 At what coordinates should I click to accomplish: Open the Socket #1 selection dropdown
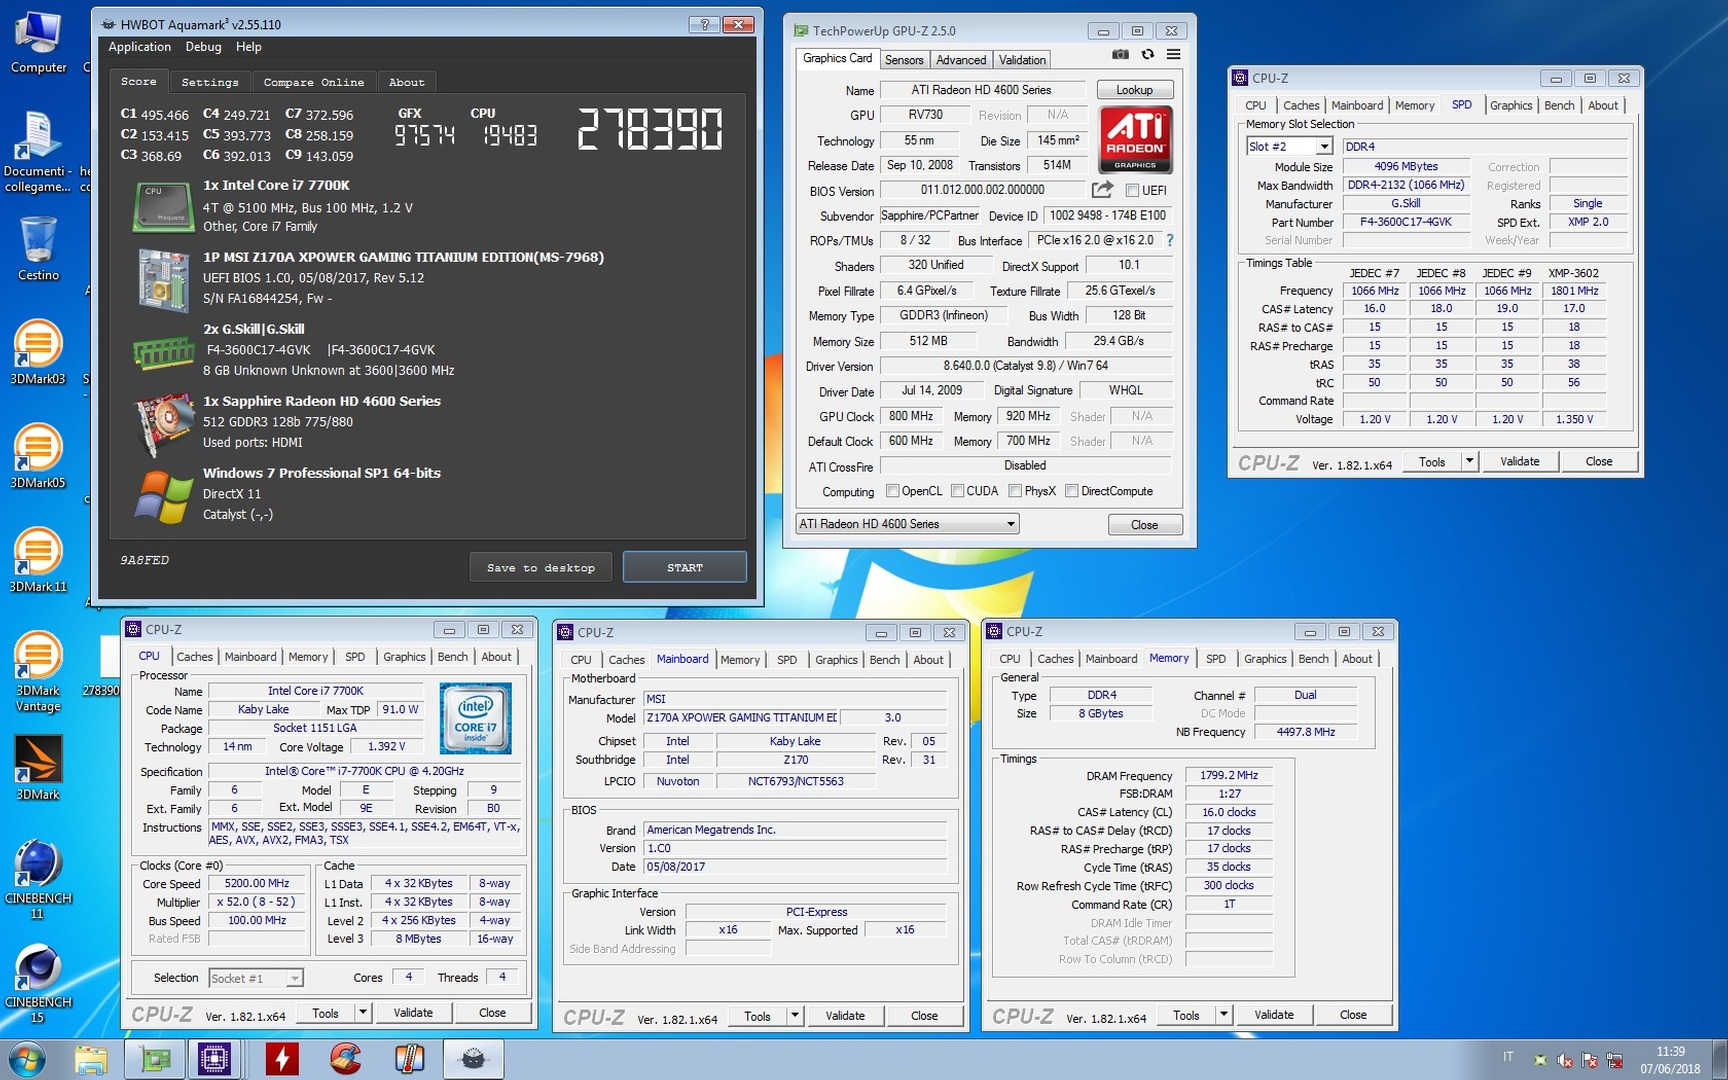256,978
